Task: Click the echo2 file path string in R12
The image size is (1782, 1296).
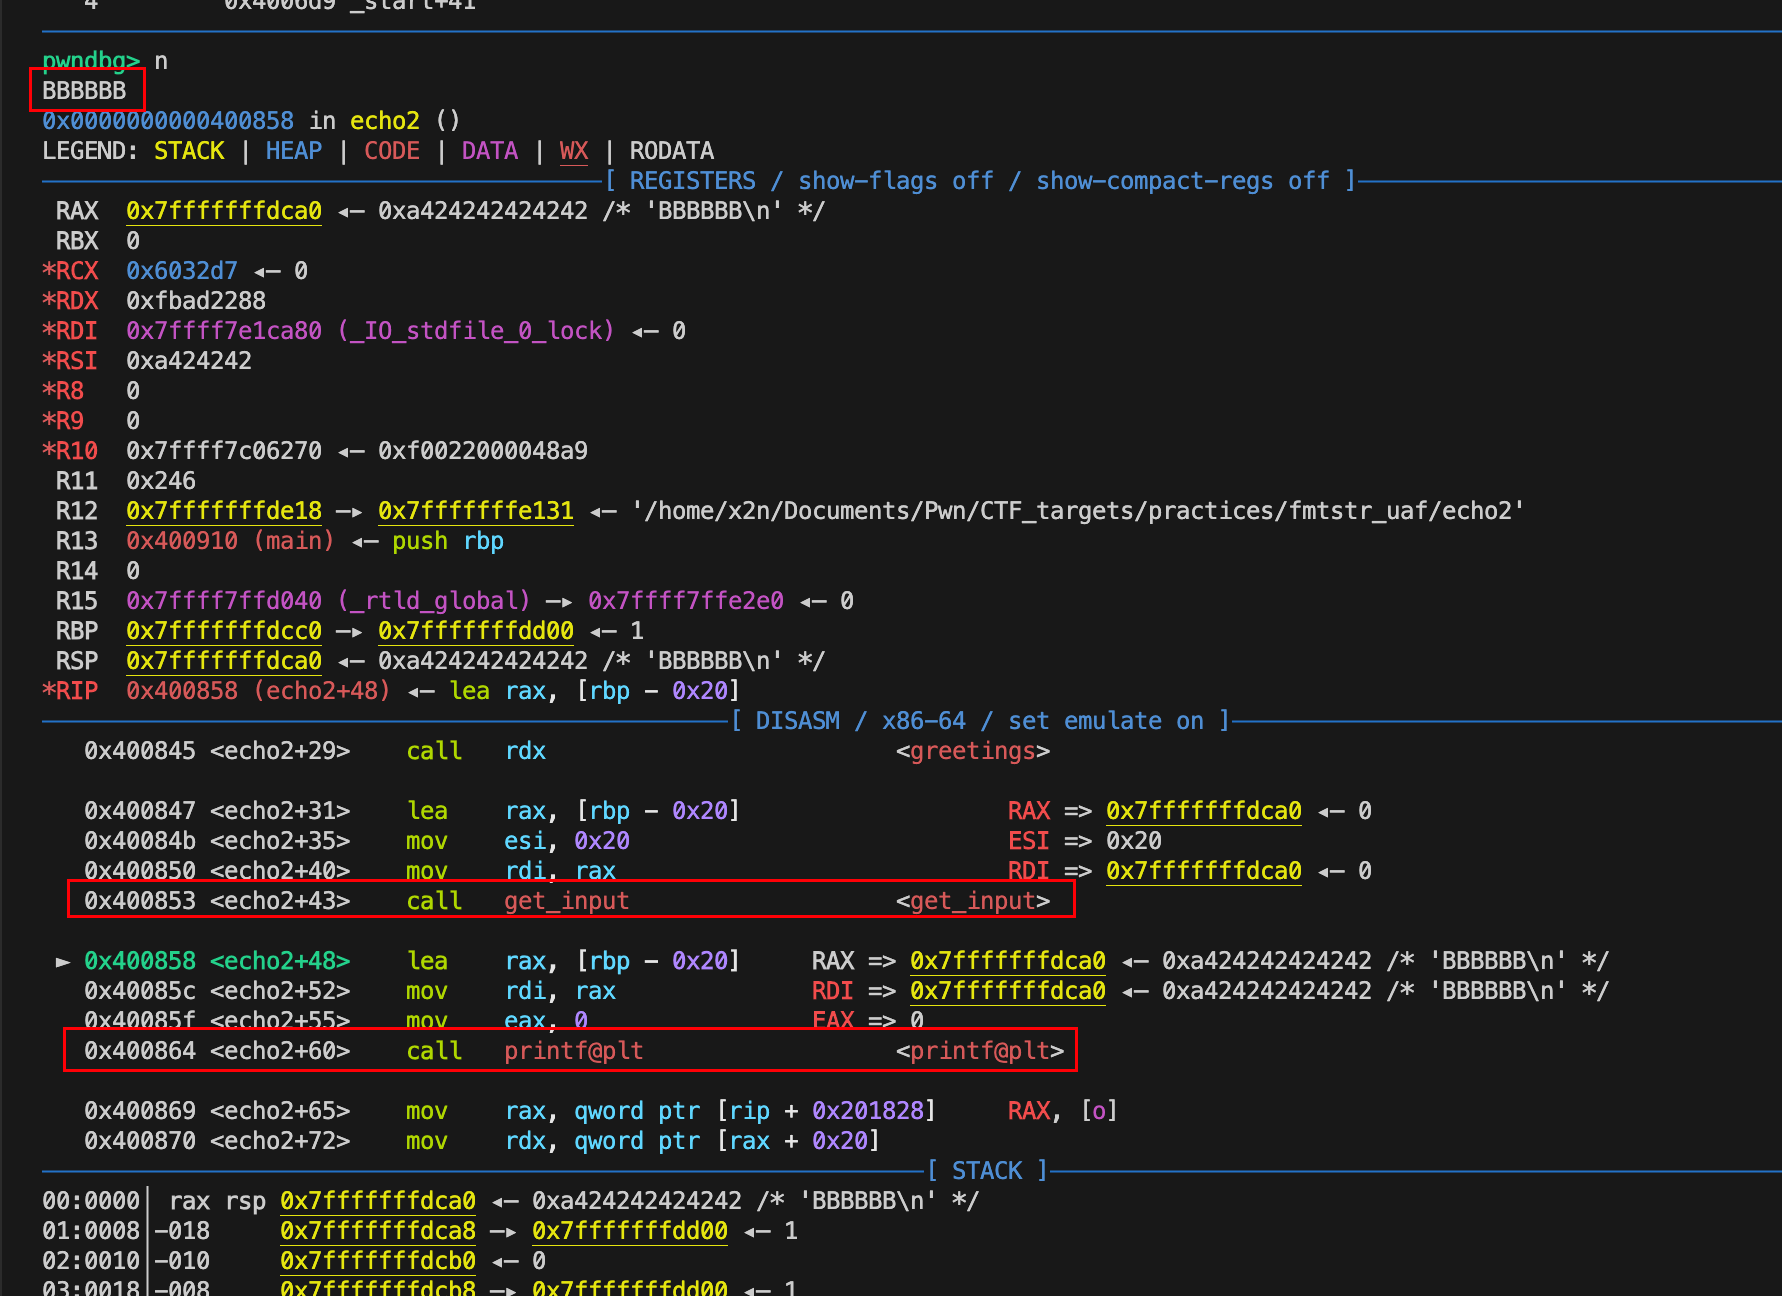Action: [1078, 511]
